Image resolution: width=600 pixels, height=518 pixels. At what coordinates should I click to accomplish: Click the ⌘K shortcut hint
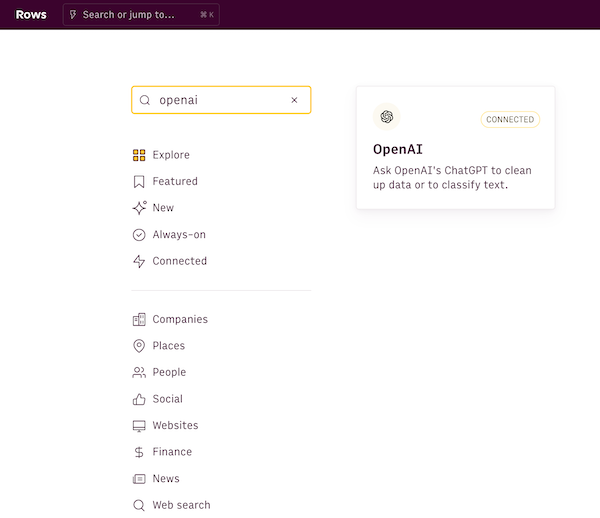(207, 15)
